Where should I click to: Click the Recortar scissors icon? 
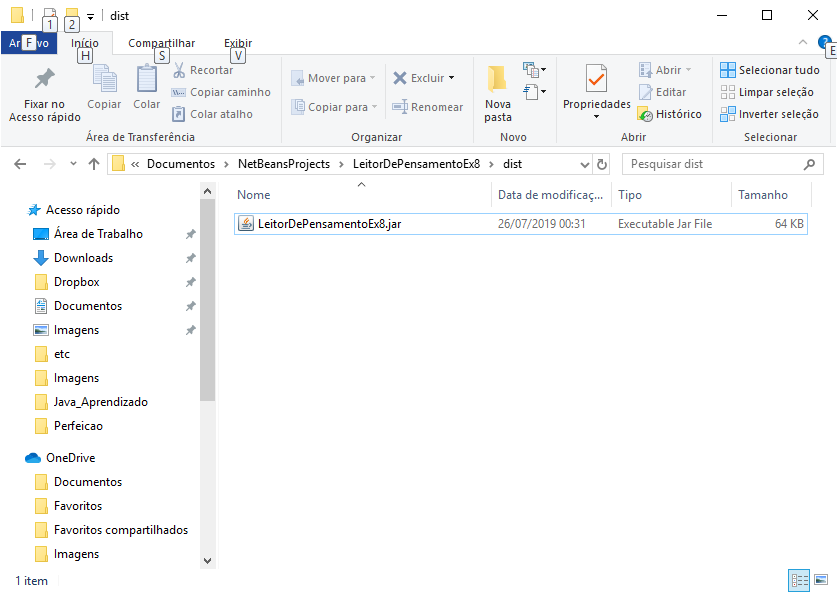pyautogui.click(x=179, y=70)
